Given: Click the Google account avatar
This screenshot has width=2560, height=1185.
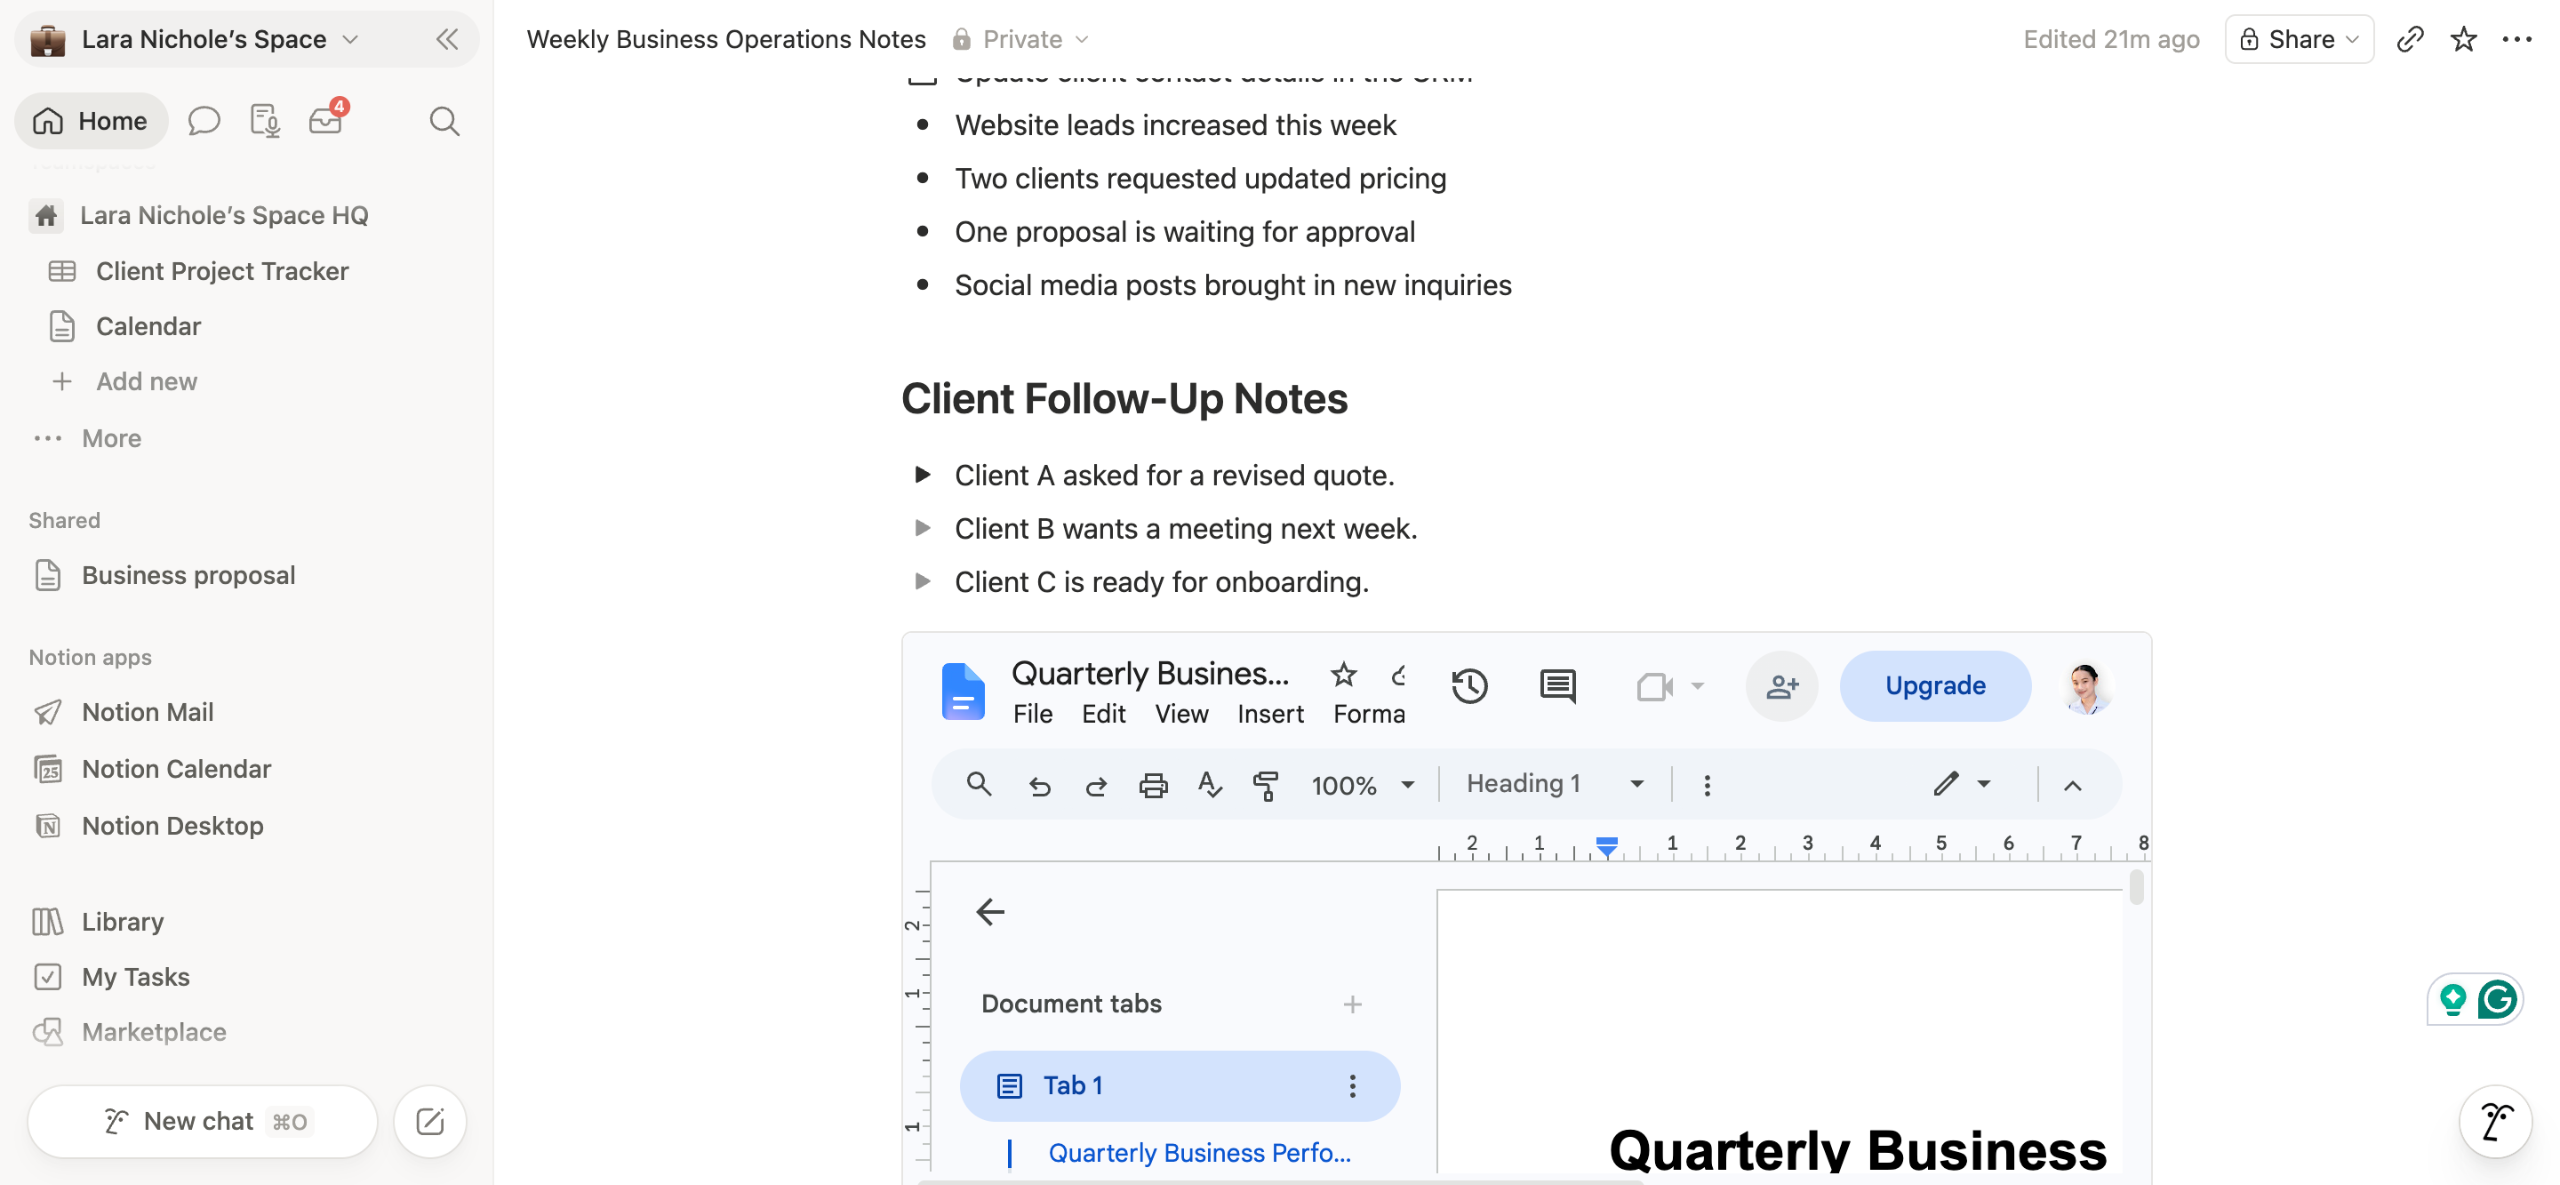Looking at the screenshot, I should click(x=2085, y=687).
